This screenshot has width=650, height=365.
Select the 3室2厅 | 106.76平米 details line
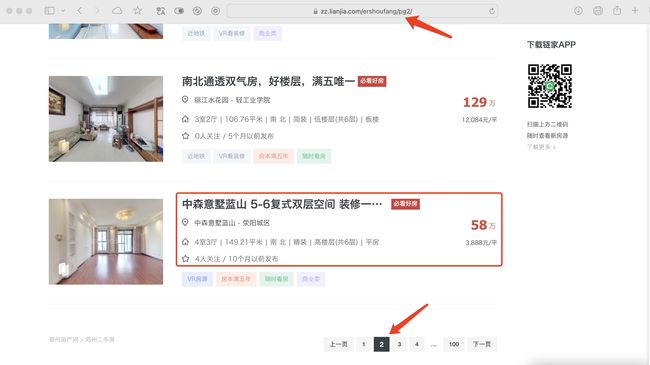pos(287,119)
